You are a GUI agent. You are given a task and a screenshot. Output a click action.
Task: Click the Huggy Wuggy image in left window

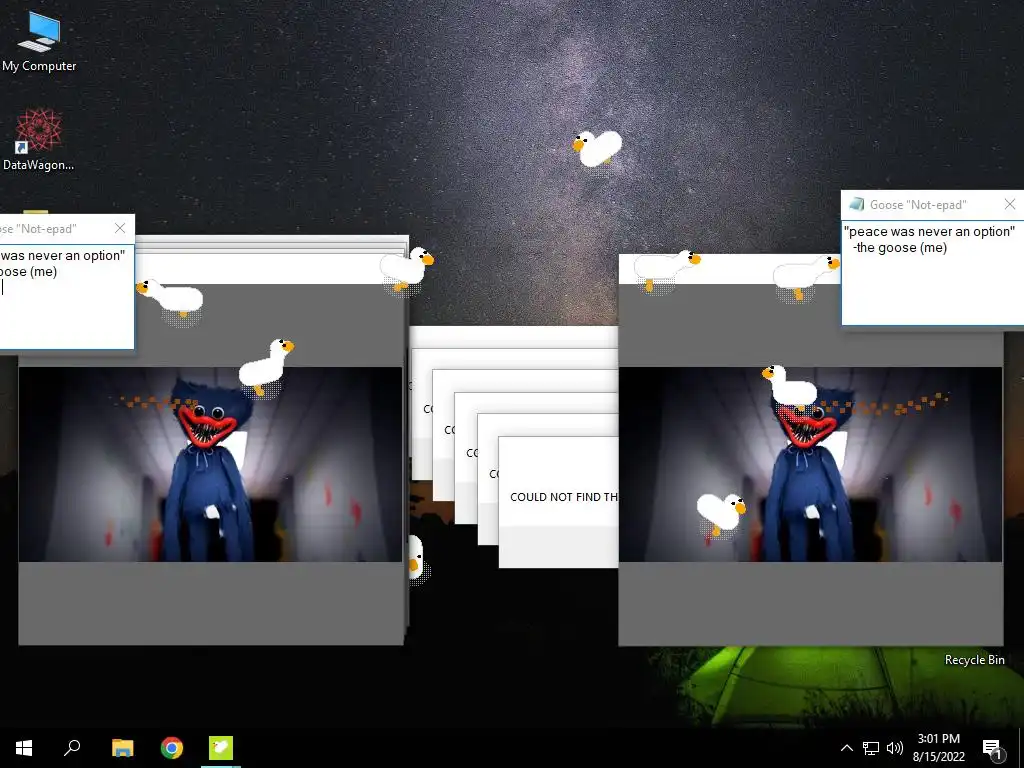point(210,464)
